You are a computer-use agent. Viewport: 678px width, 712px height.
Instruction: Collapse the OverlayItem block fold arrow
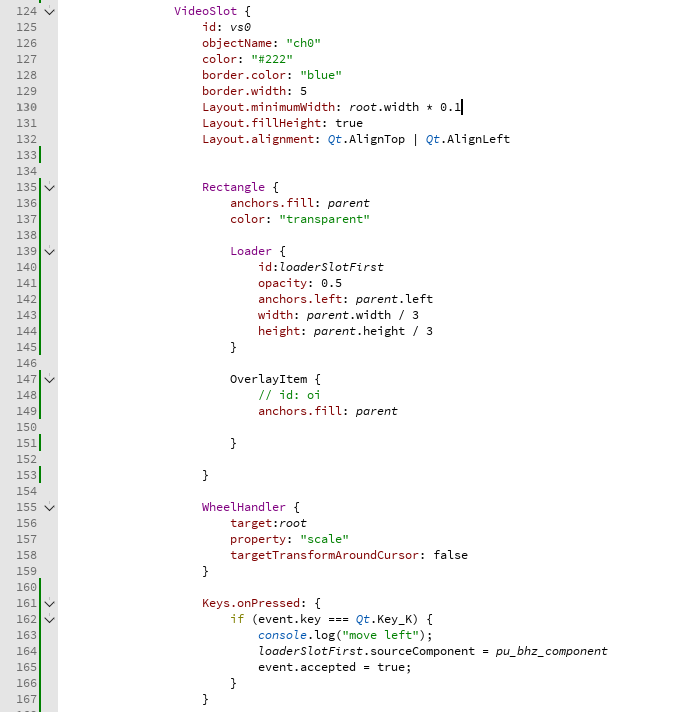(50, 379)
